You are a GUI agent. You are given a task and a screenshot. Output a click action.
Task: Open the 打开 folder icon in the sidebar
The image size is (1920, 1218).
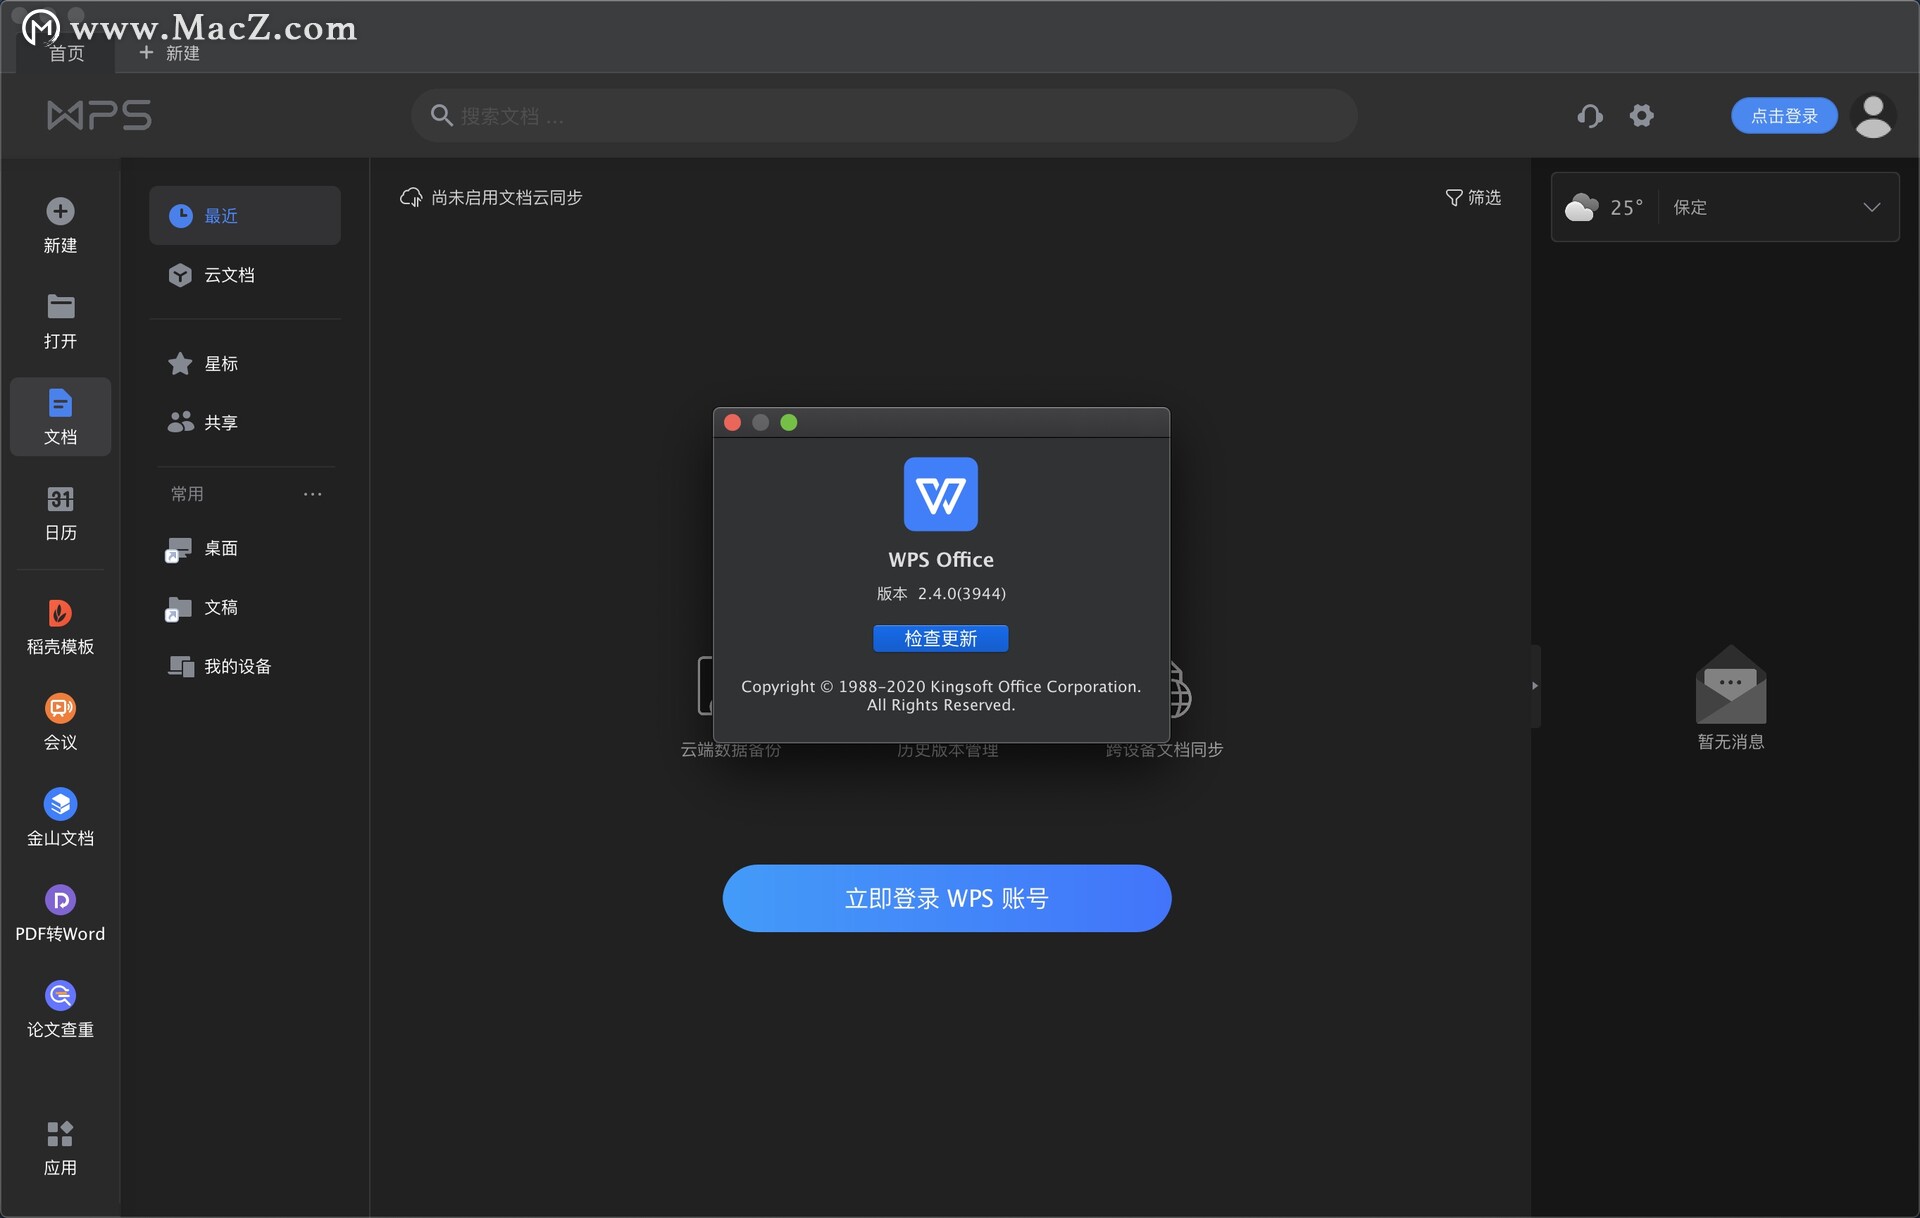[60, 306]
